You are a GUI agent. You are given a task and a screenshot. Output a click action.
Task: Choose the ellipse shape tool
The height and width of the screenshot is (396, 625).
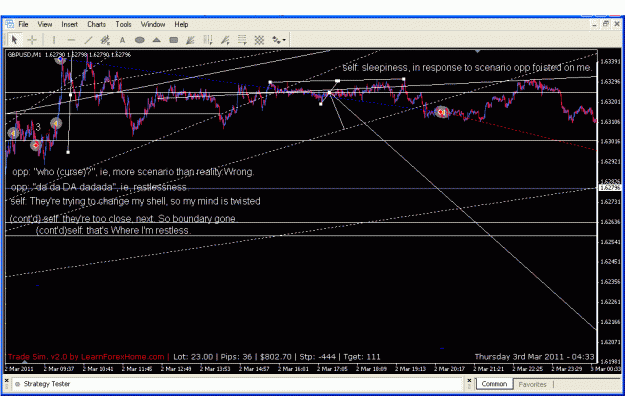point(140,40)
